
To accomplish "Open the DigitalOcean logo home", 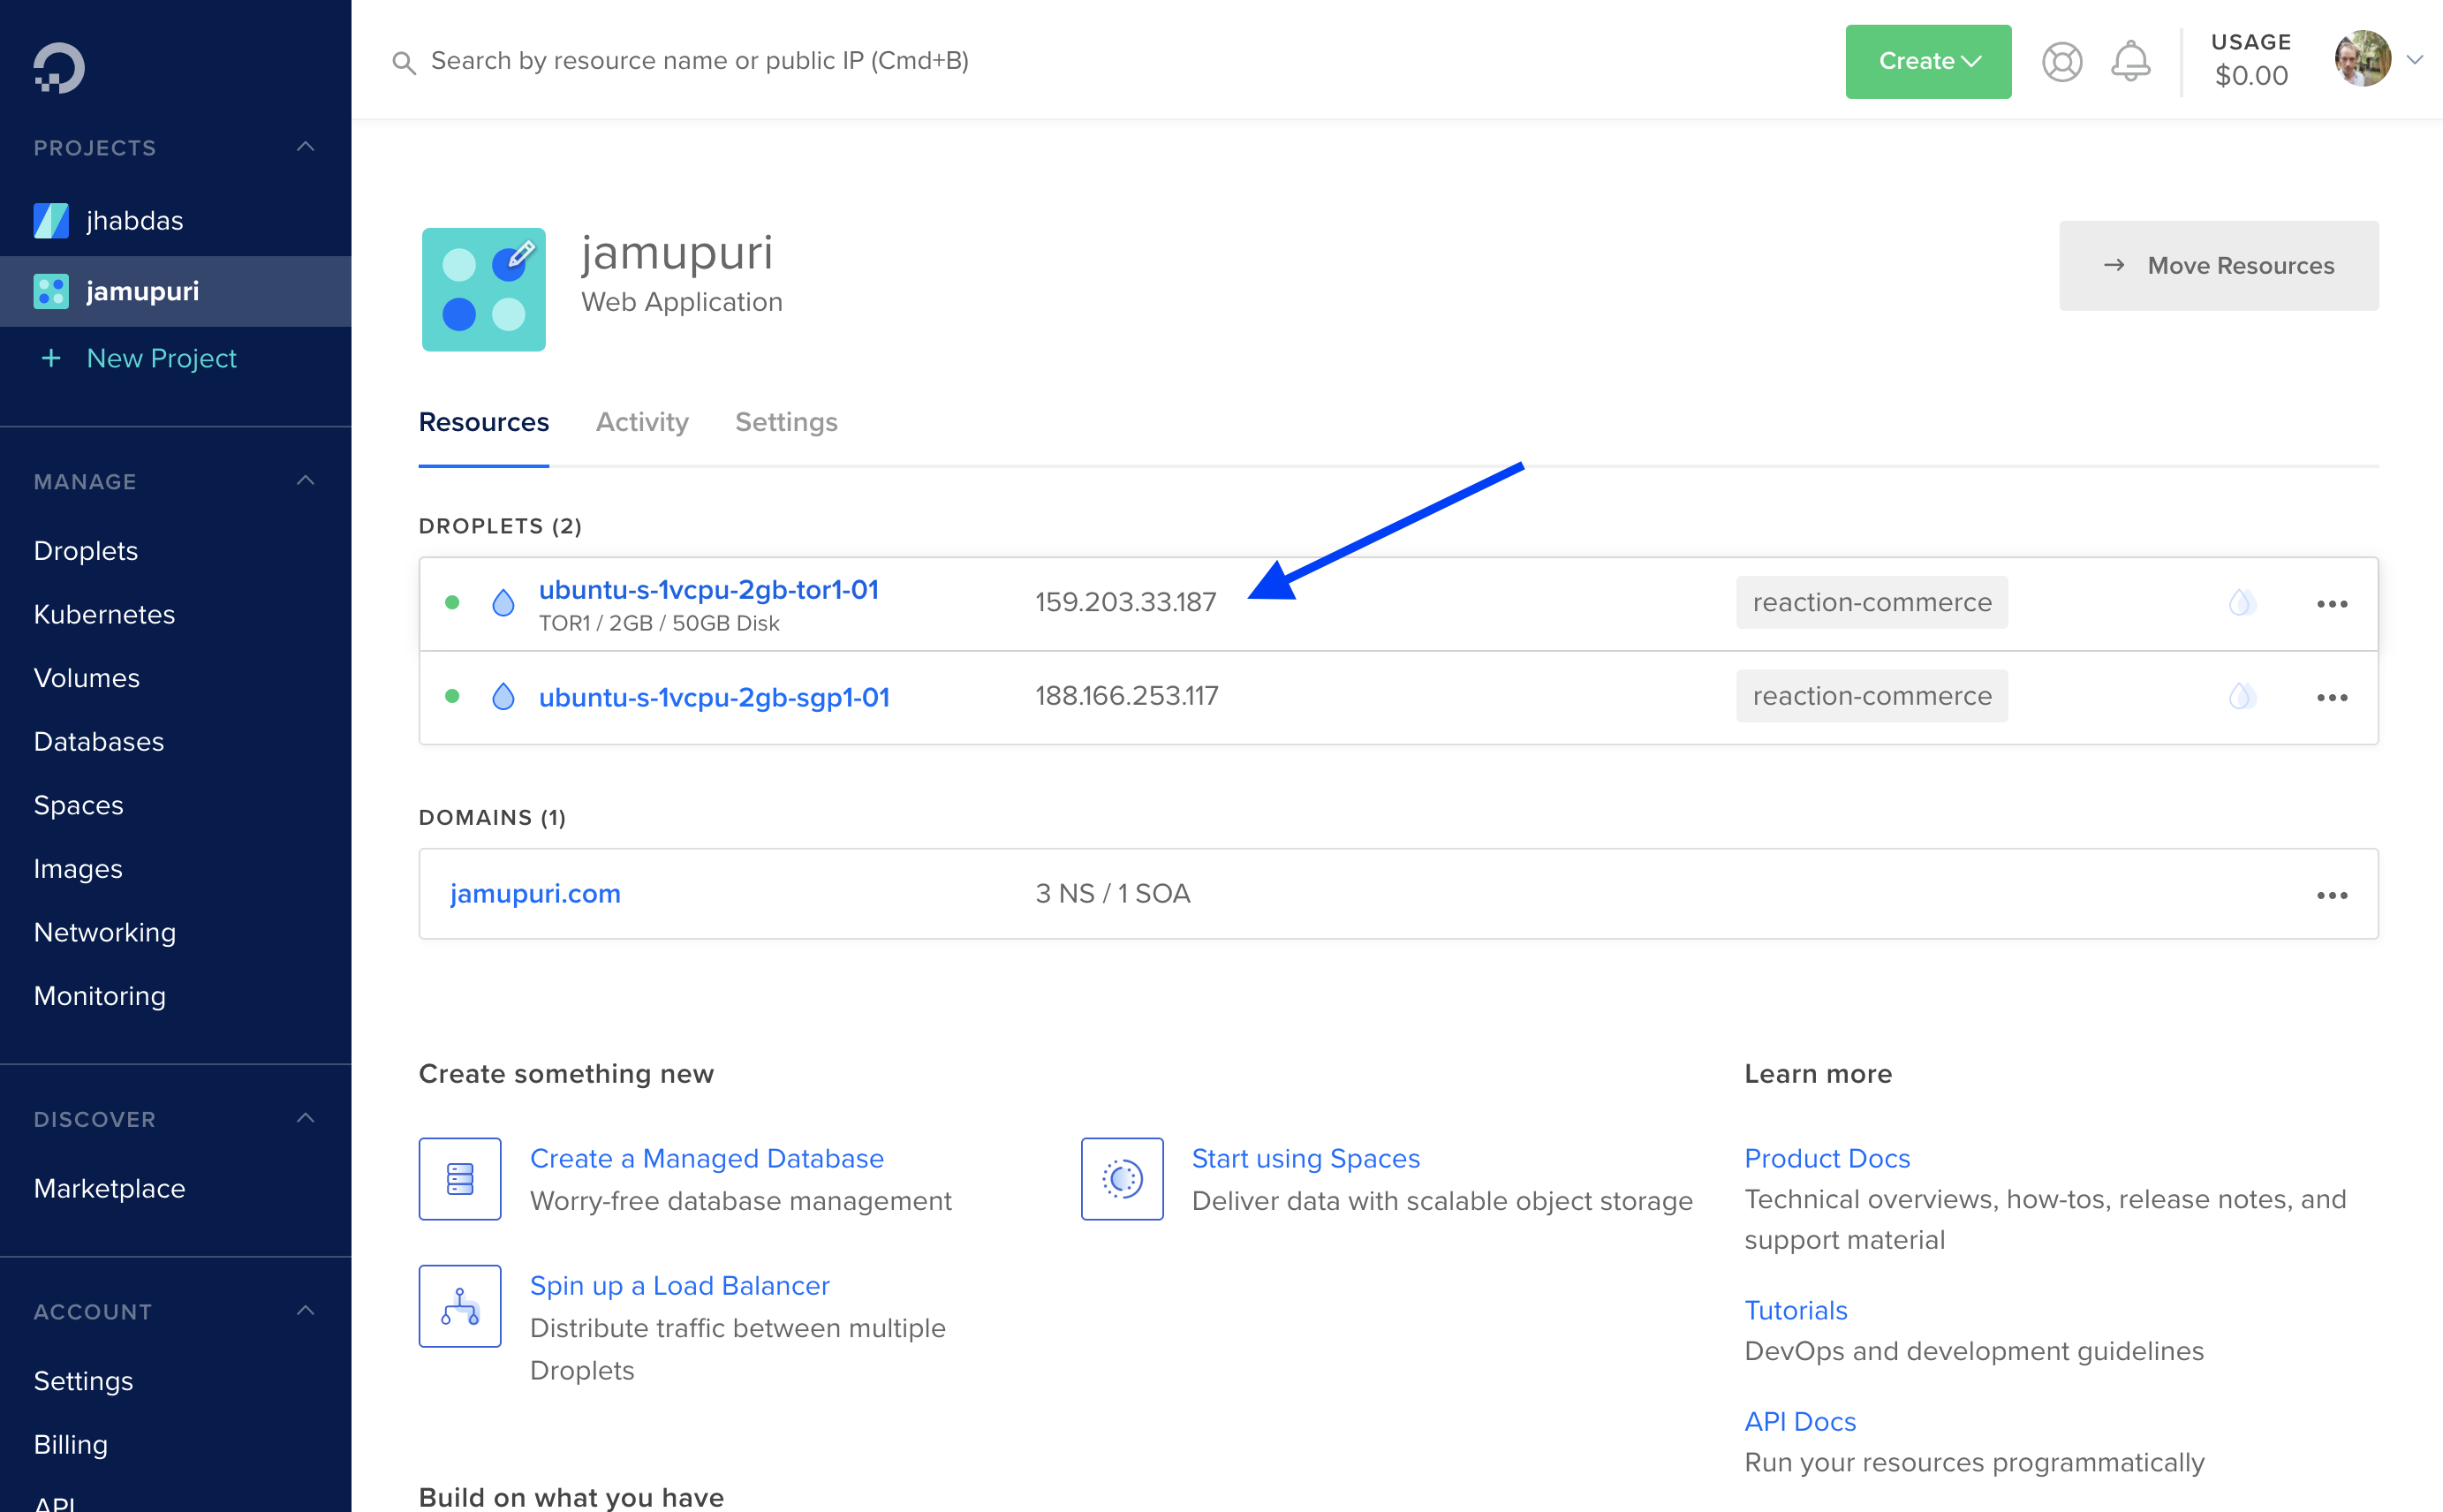I will [59, 68].
